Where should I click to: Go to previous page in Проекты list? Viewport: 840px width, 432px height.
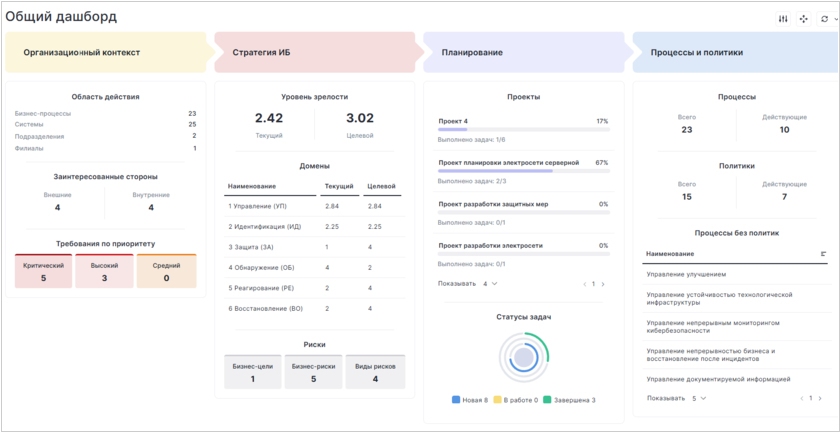click(x=584, y=284)
